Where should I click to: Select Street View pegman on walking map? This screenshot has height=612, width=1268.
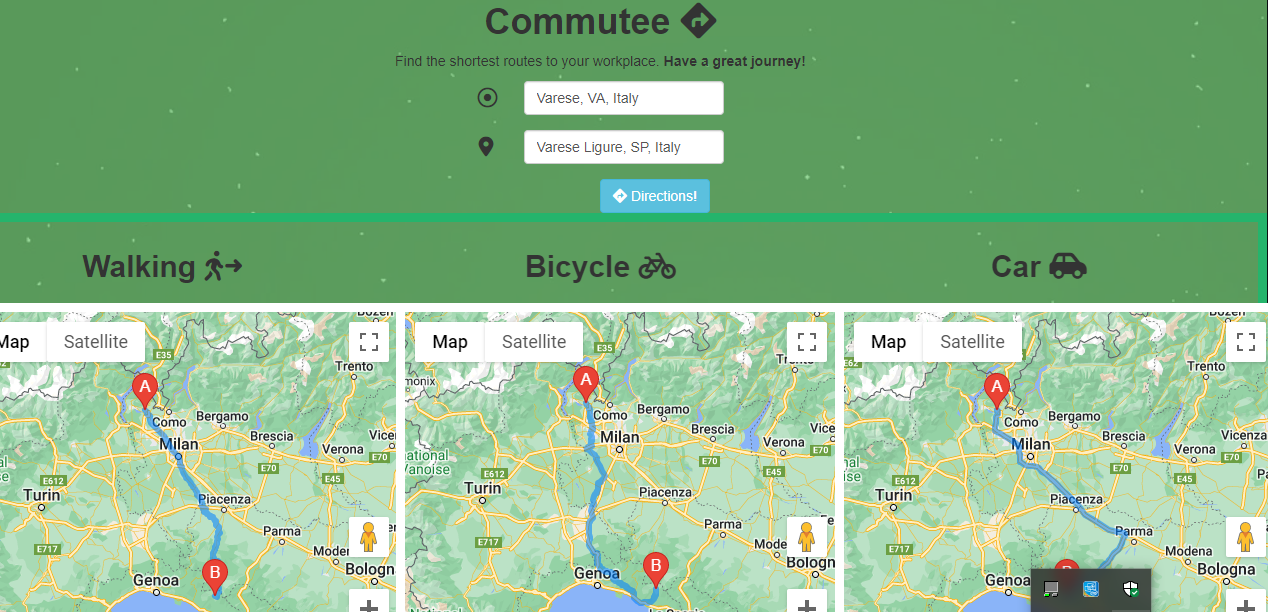coord(369,537)
